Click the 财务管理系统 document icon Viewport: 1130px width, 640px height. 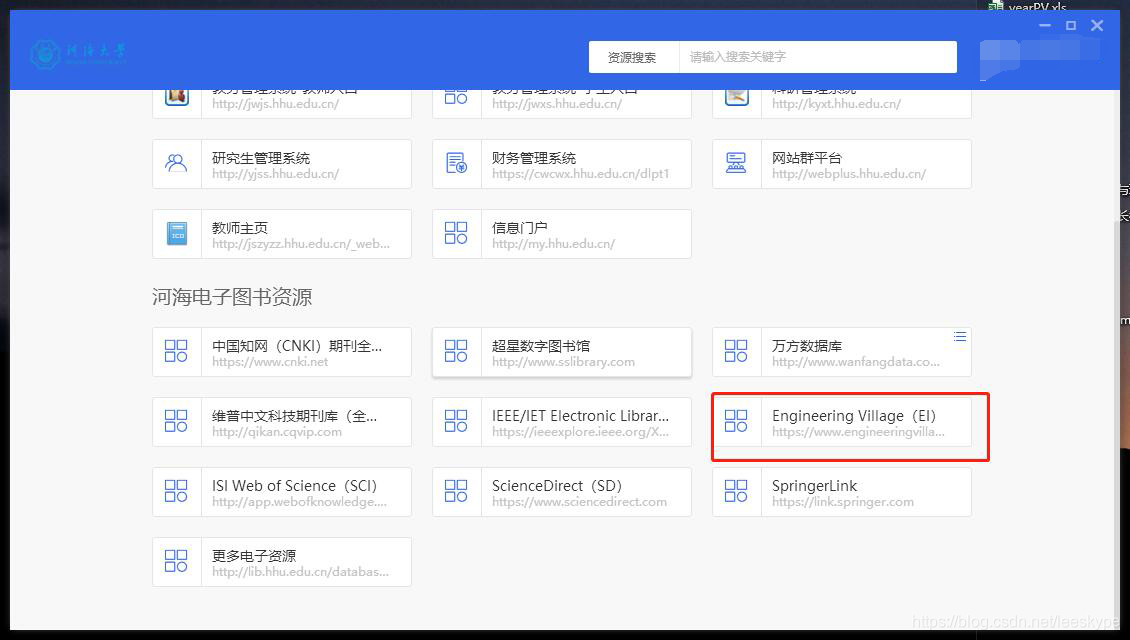[456, 164]
